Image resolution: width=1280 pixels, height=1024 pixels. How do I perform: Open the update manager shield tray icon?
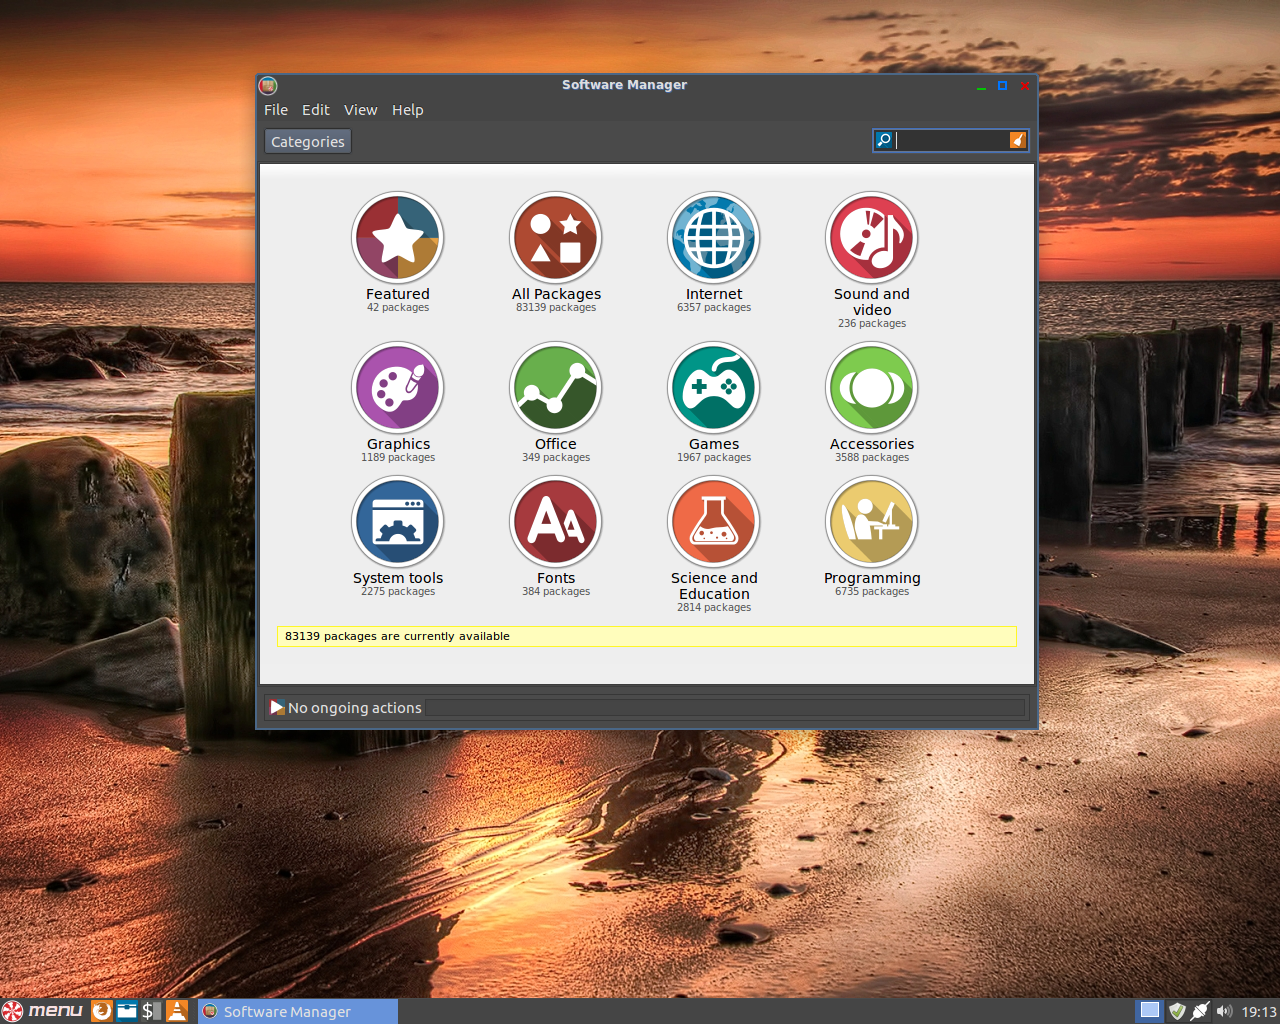coord(1177,1011)
